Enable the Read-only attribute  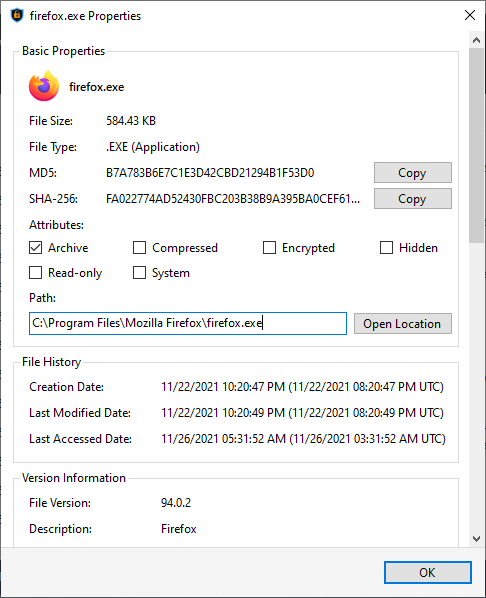click(35, 273)
